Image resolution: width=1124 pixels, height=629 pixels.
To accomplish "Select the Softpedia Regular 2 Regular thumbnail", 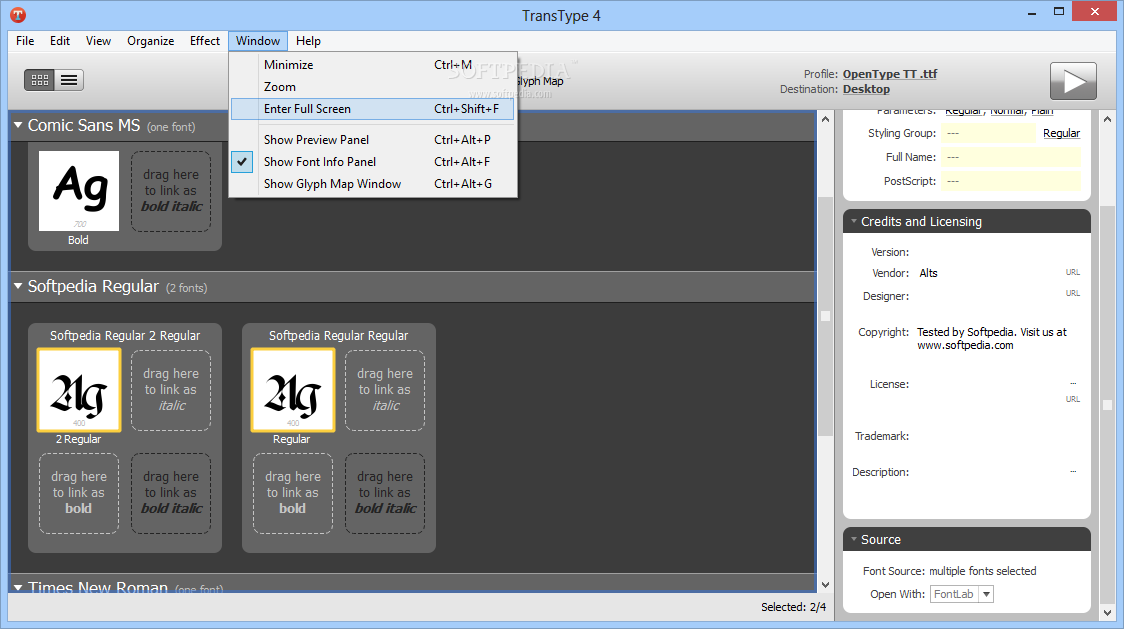I will (x=79, y=390).
